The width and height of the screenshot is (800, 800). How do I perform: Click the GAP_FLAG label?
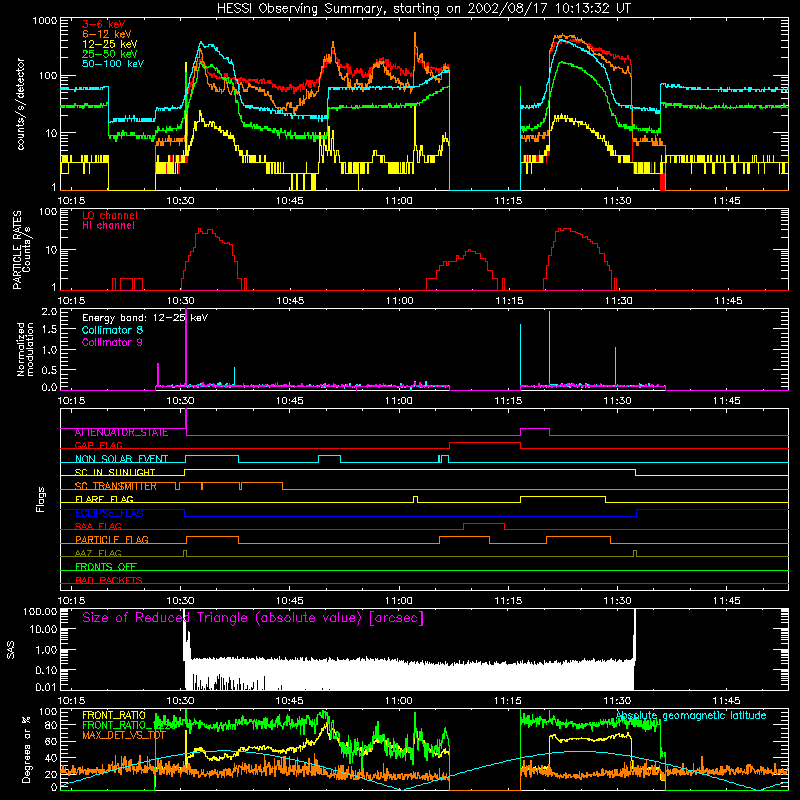coord(98,445)
